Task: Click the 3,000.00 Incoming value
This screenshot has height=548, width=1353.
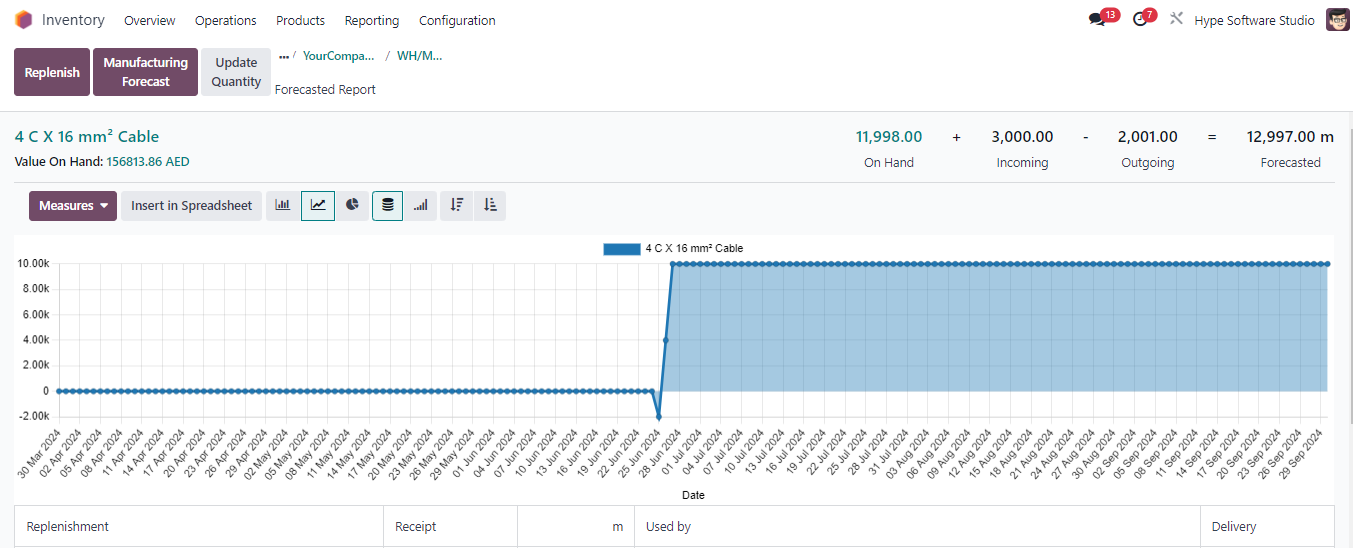Action: [1022, 137]
